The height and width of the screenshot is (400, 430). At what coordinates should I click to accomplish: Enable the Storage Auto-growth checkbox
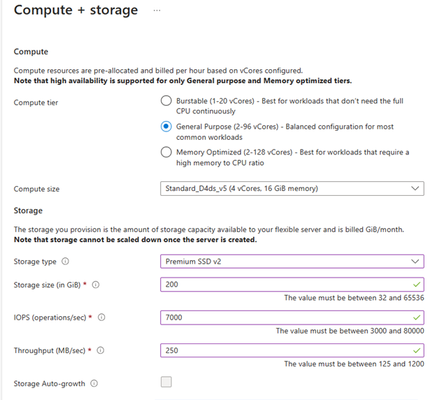pyautogui.click(x=166, y=382)
